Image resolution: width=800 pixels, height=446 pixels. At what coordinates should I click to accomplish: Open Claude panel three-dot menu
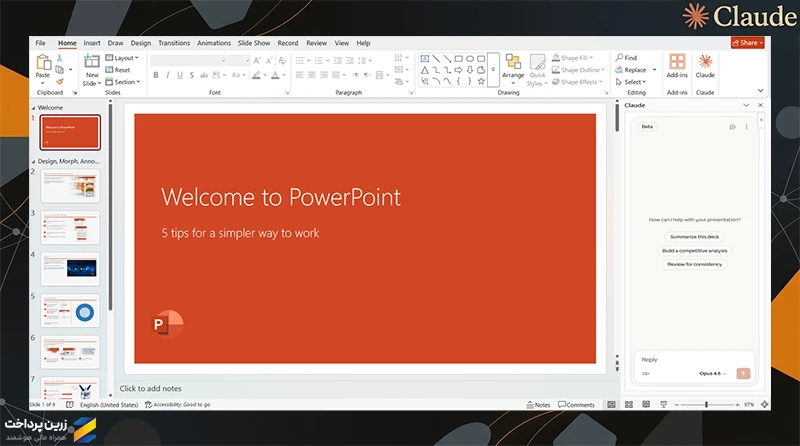point(746,127)
